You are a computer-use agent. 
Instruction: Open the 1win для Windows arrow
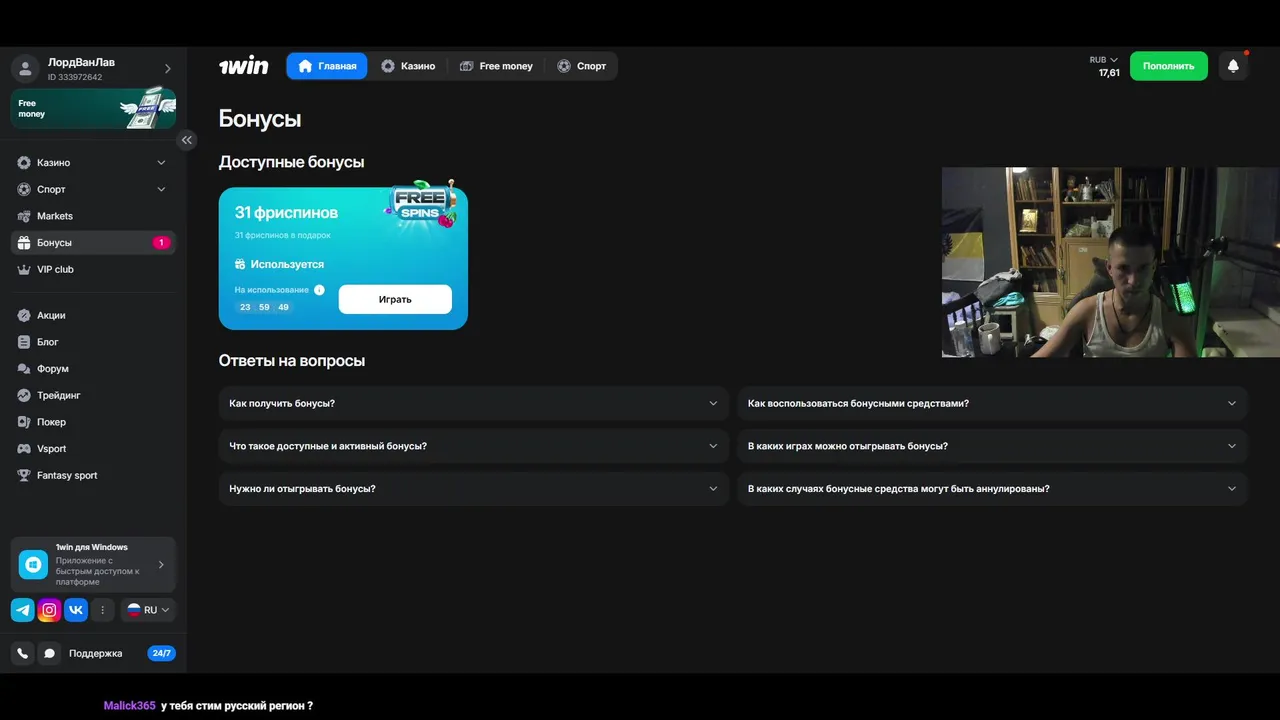click(161, 565)
